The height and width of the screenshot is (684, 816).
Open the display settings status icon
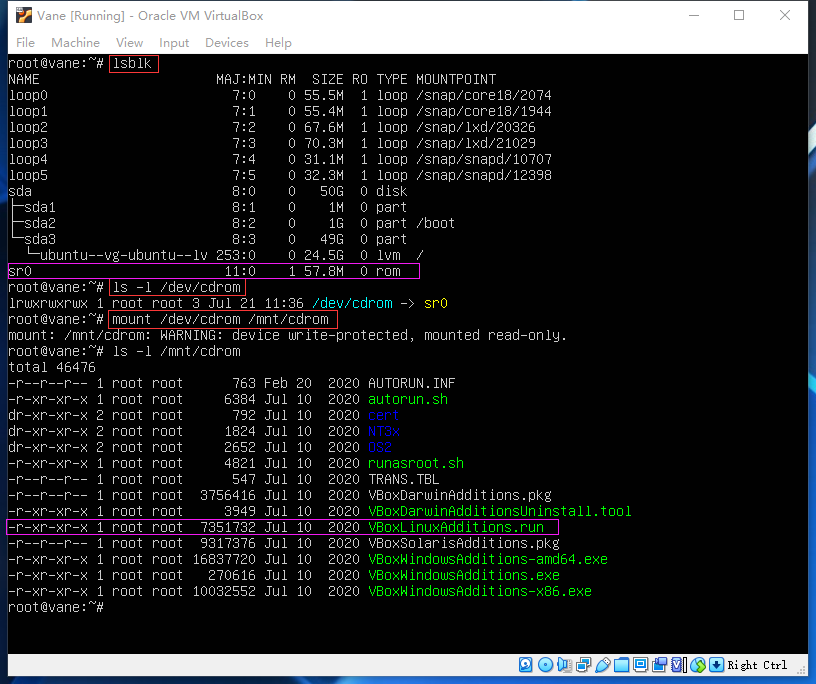click(641, 665)
